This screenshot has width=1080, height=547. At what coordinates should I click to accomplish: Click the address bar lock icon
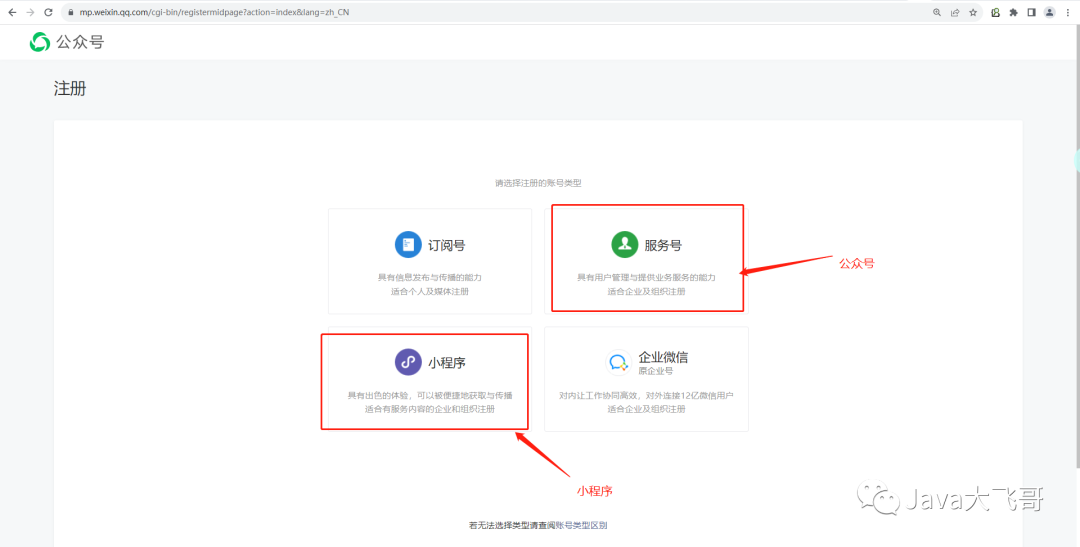(x=70, y=12)
